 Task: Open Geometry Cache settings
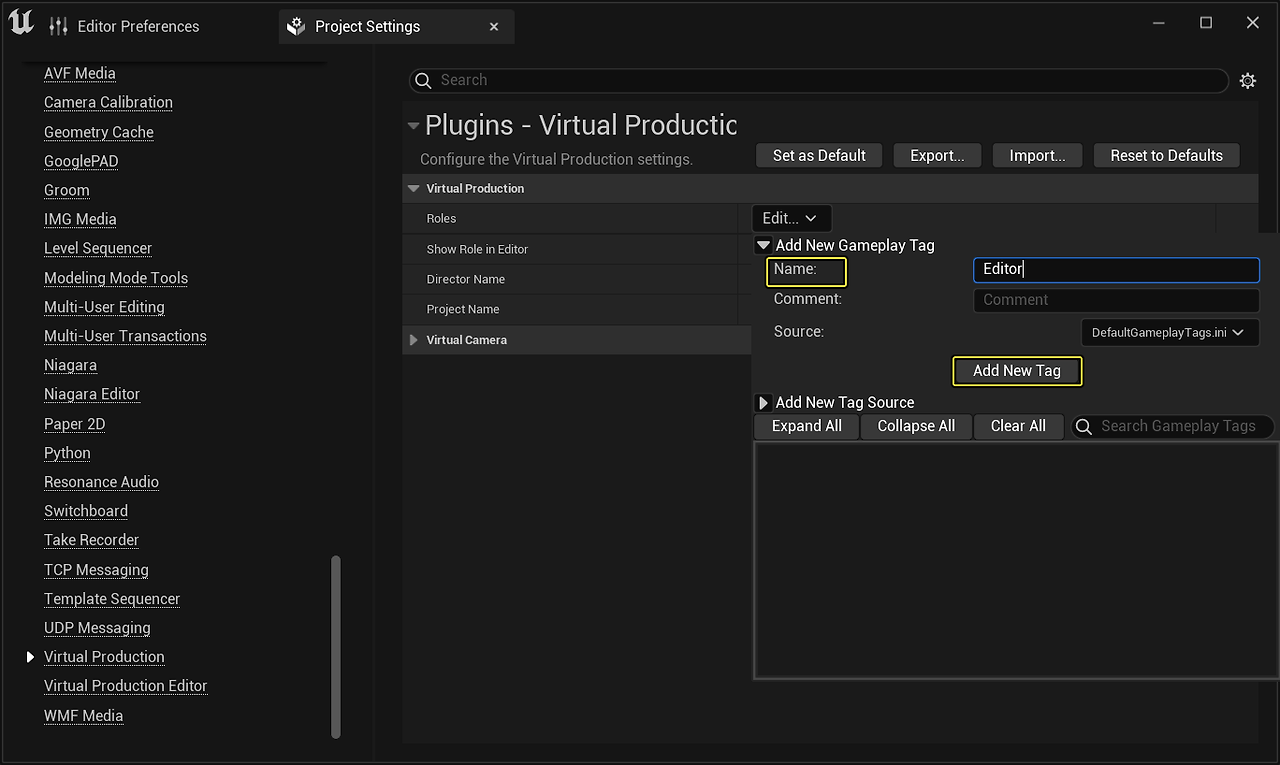[x=99, y=132]
